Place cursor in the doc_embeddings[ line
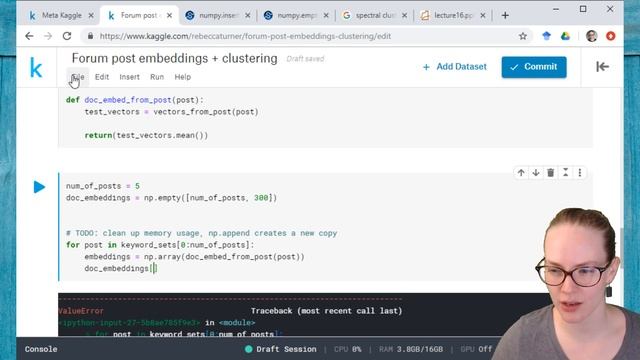Viewport: 640px width, 360px height. click(121, 269)
